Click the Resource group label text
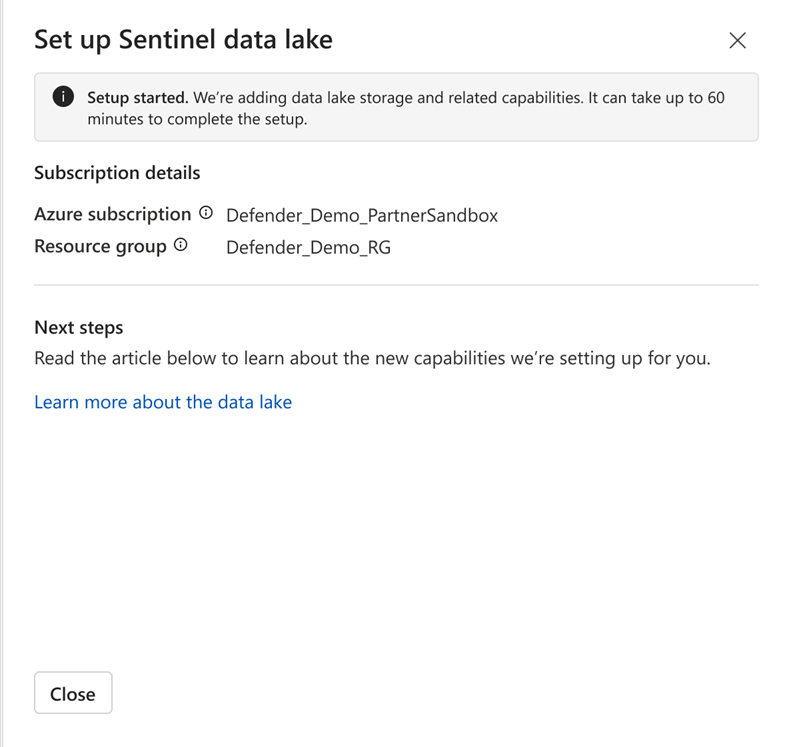 pyautogui.click(x=100, y=246)
